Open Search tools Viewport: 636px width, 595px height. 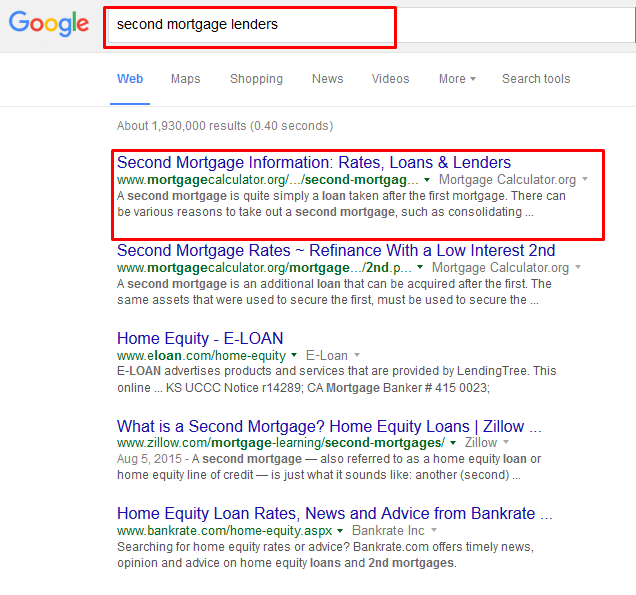(x=536, y=79)
